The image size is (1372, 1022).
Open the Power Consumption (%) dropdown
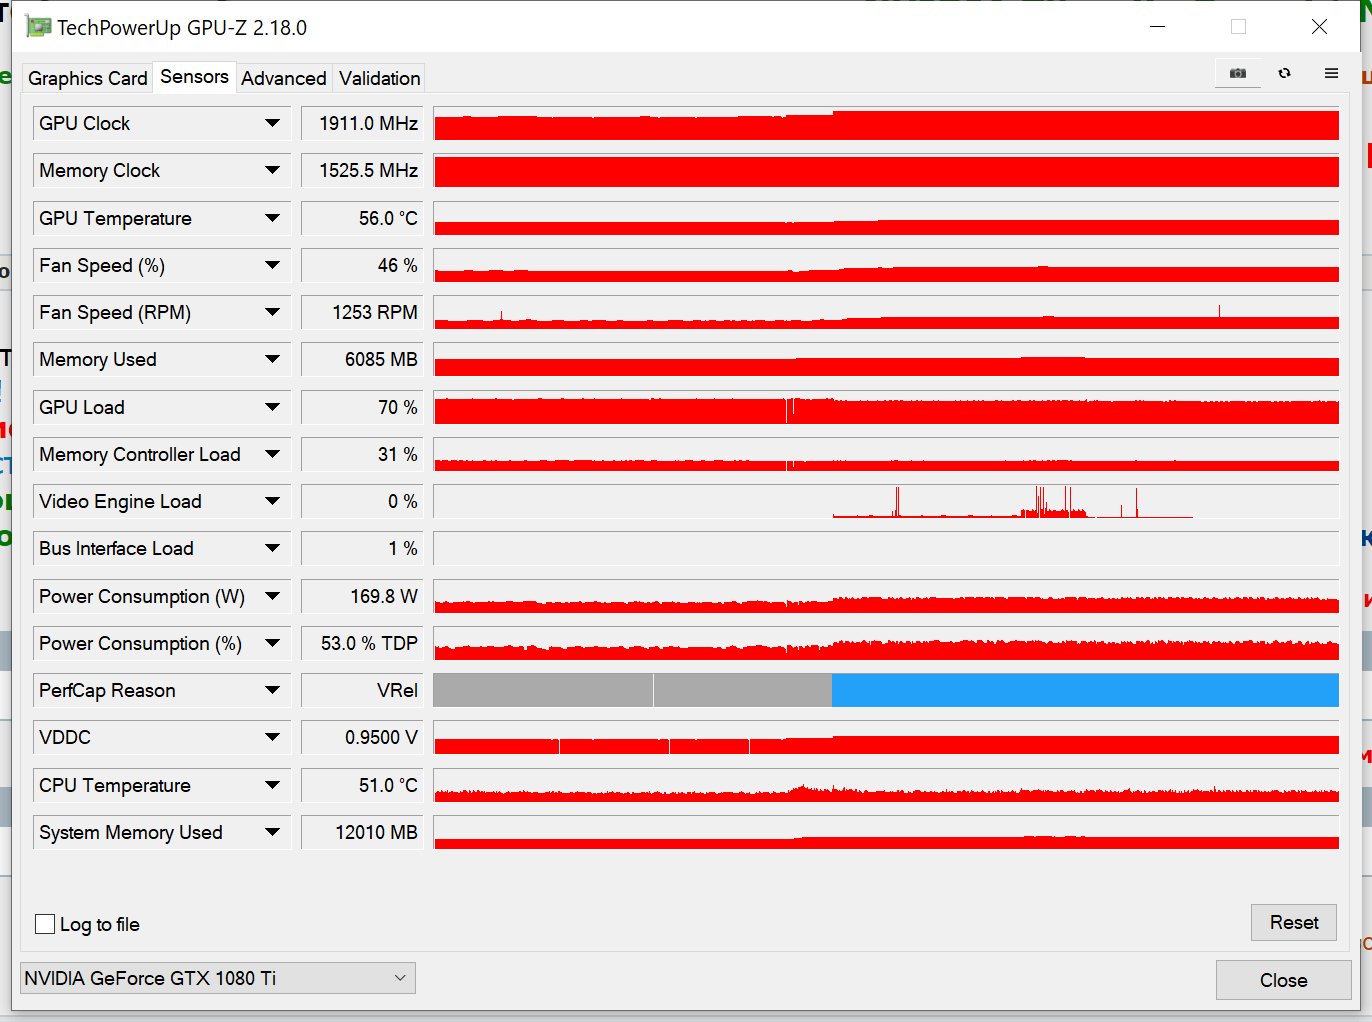click(x=272, y=643)
